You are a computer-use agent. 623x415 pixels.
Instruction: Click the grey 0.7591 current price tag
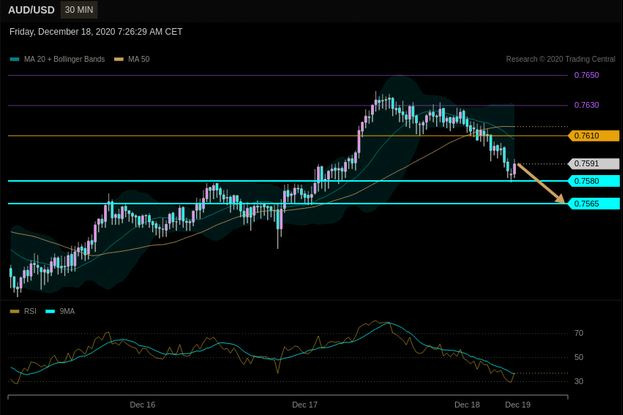[594, 163]
